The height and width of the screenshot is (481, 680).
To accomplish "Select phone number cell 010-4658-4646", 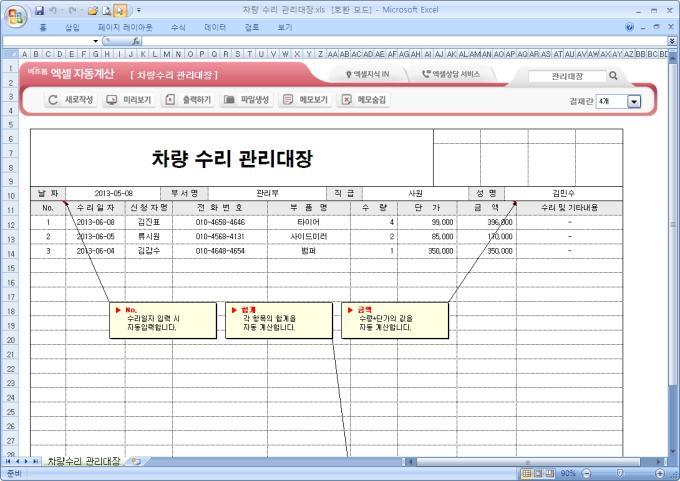I will (x=220, y=222).
